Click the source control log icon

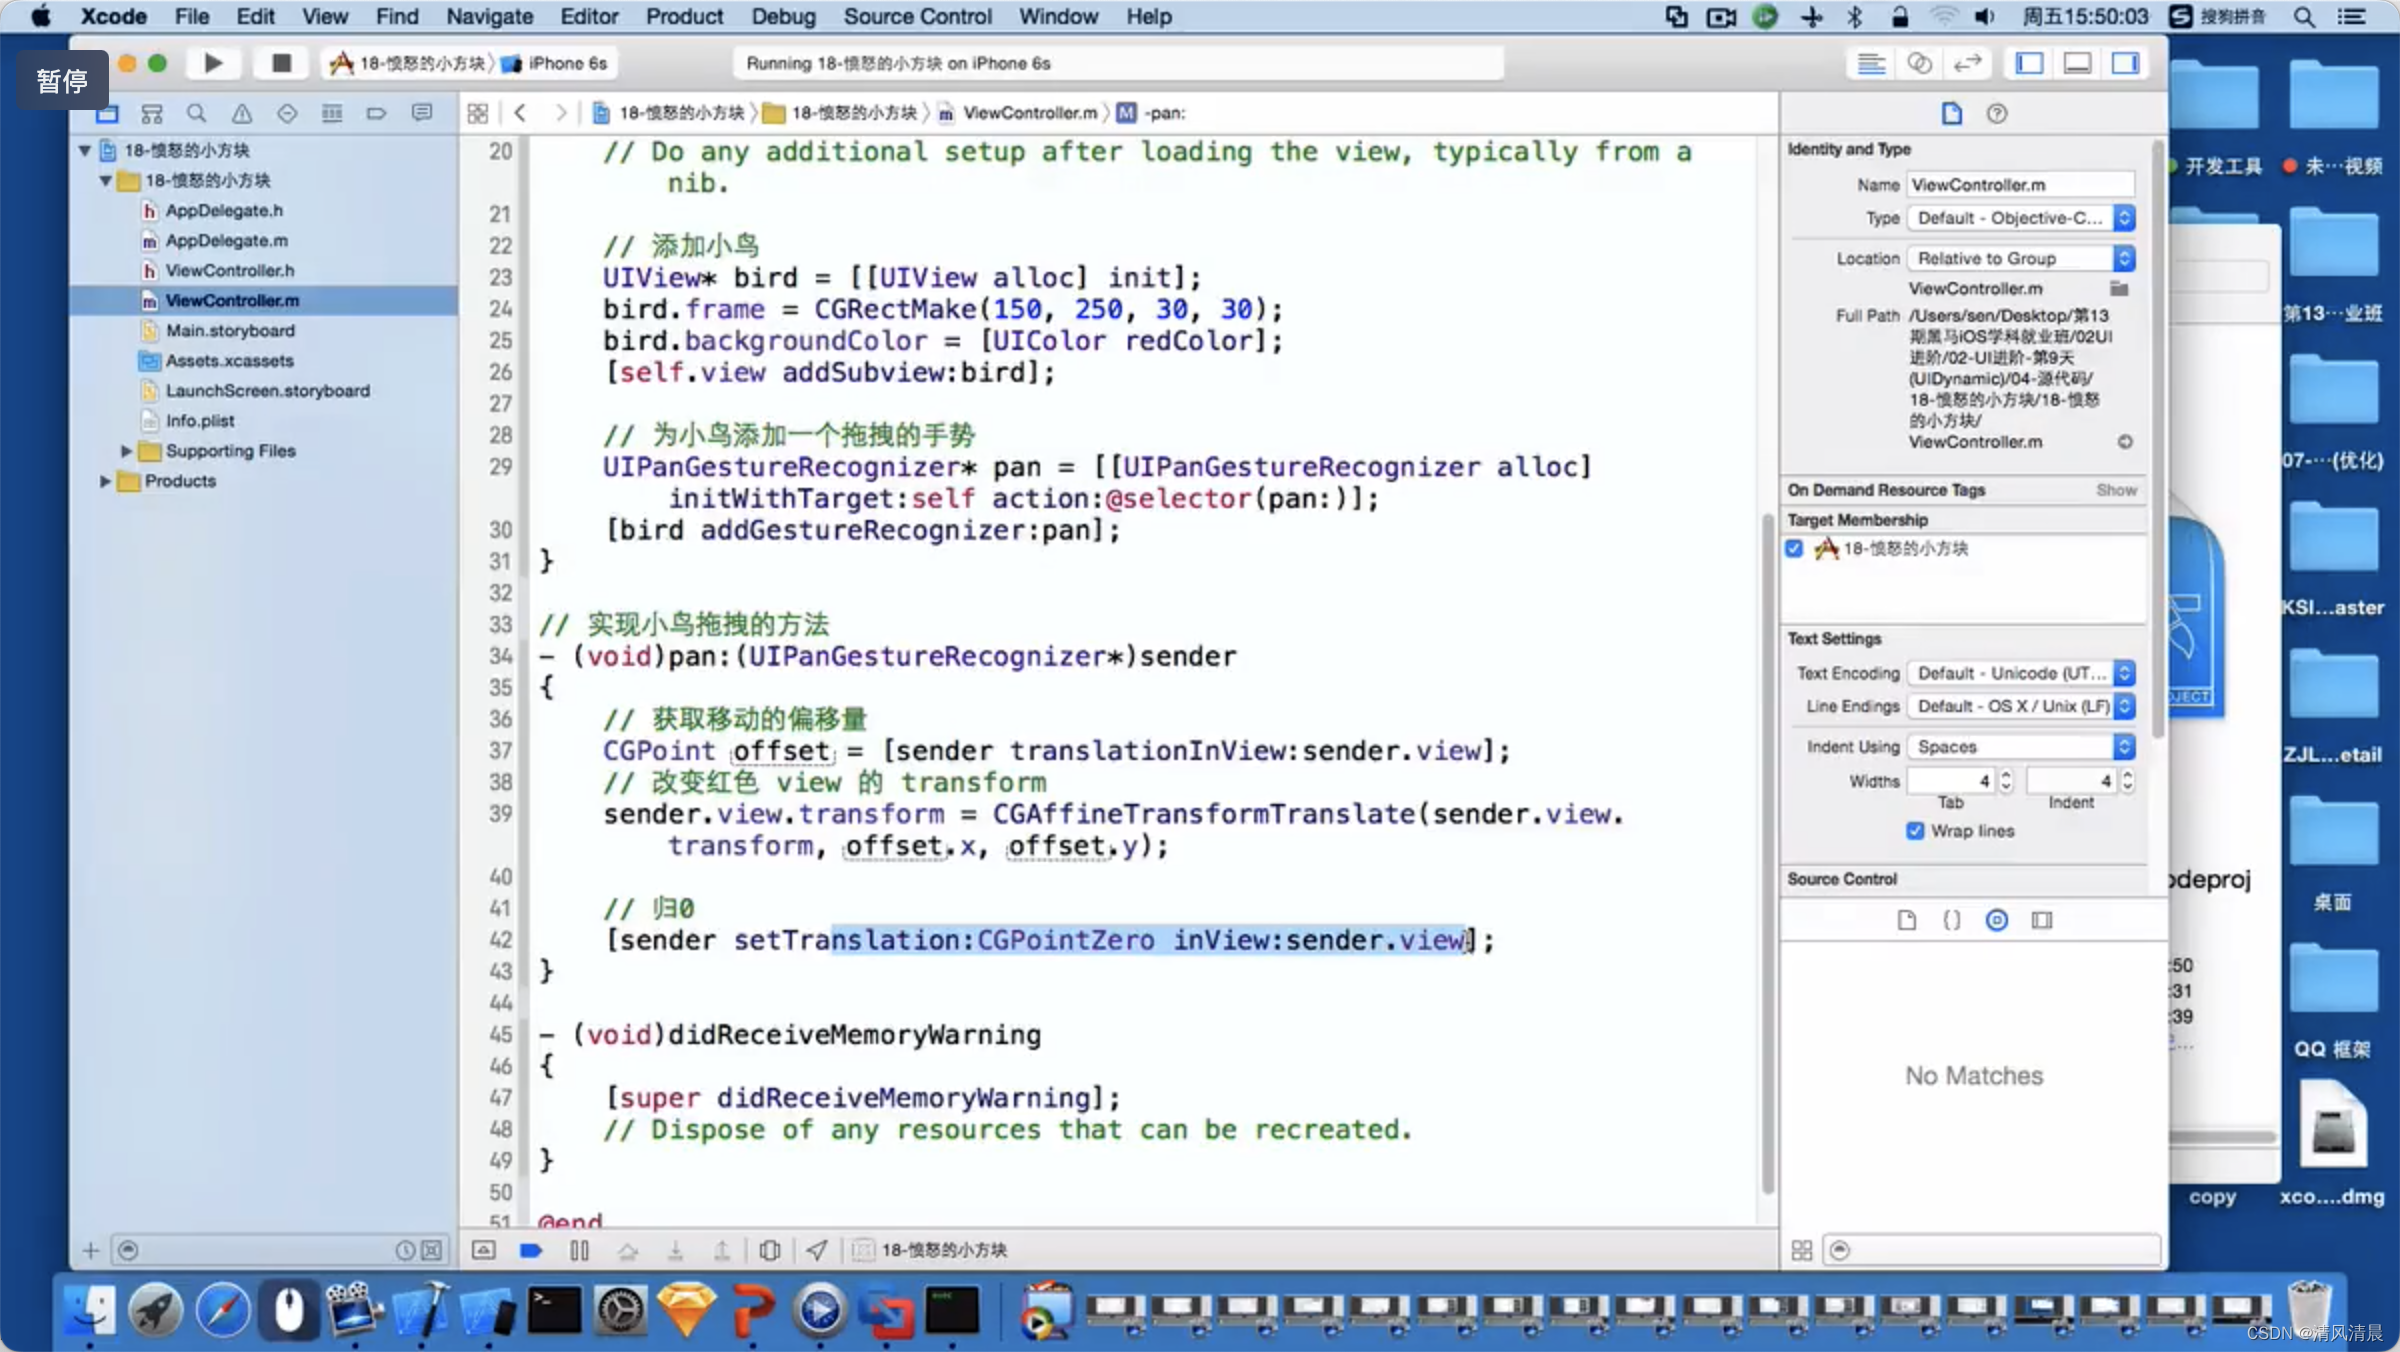[x=1996, y=918]
